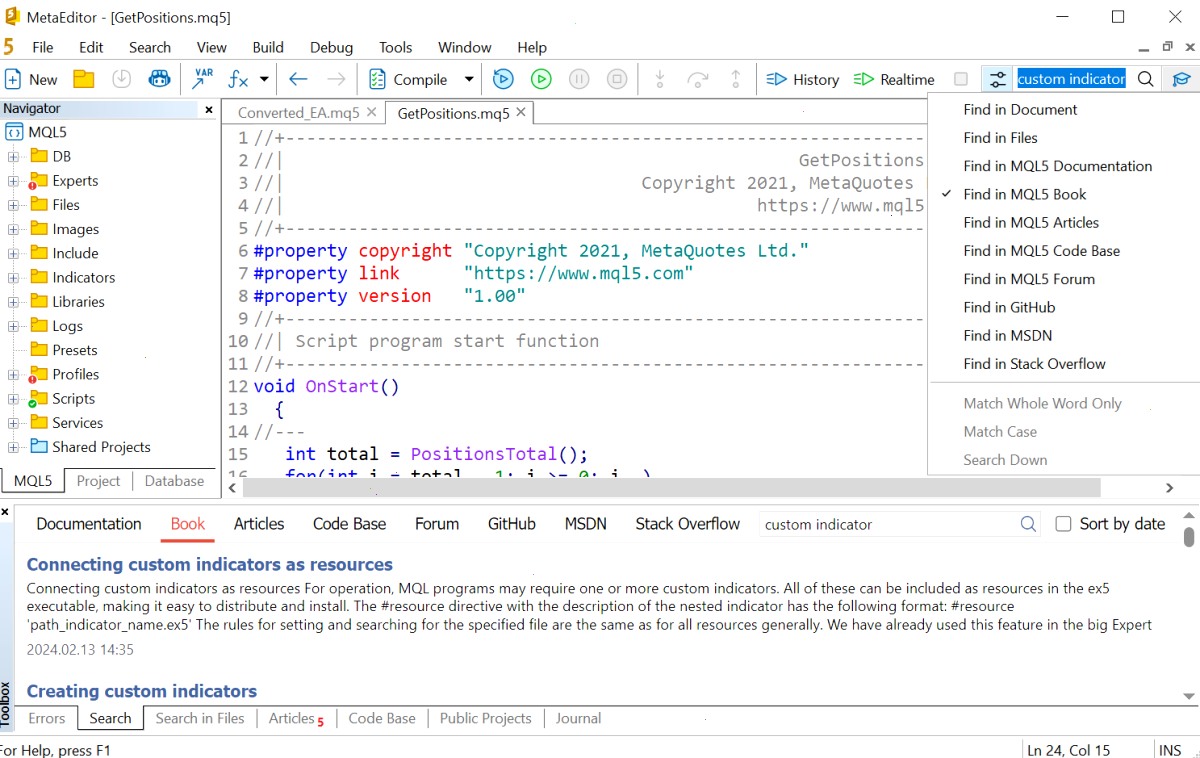1200x758 pixels.
Task: Toggle Find in MQL5 Book option
Action: pyautogui.click(x=1024, y=194)
